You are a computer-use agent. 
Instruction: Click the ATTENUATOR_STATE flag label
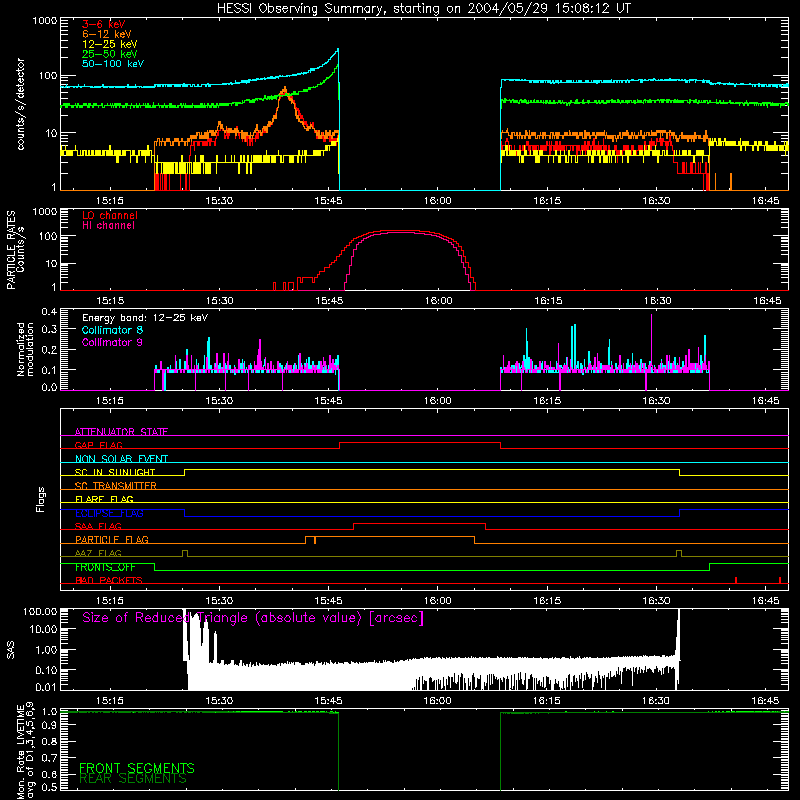pyautogui.click(x=121, y=432)
